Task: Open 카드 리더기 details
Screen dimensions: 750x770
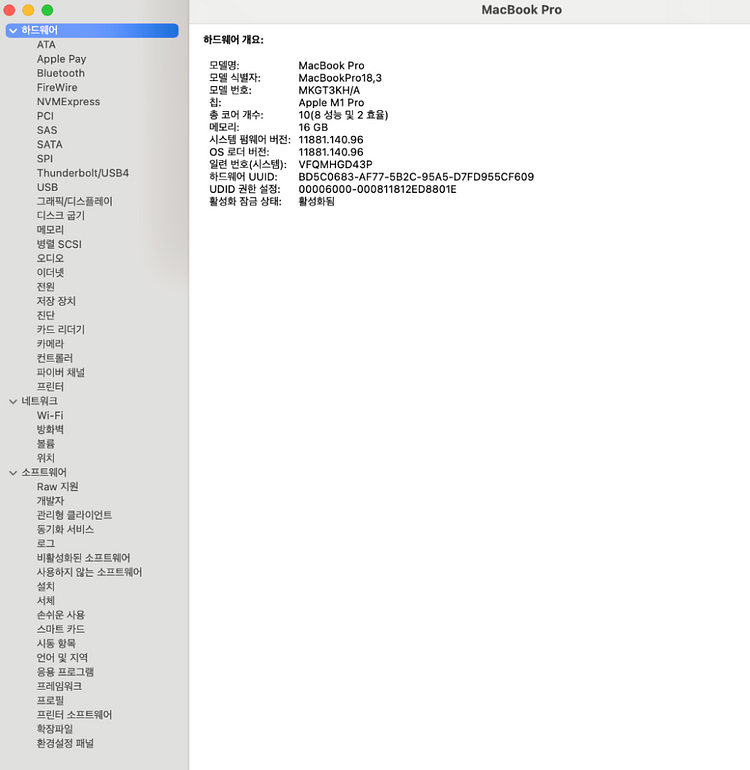Action: tap(60, 330)
